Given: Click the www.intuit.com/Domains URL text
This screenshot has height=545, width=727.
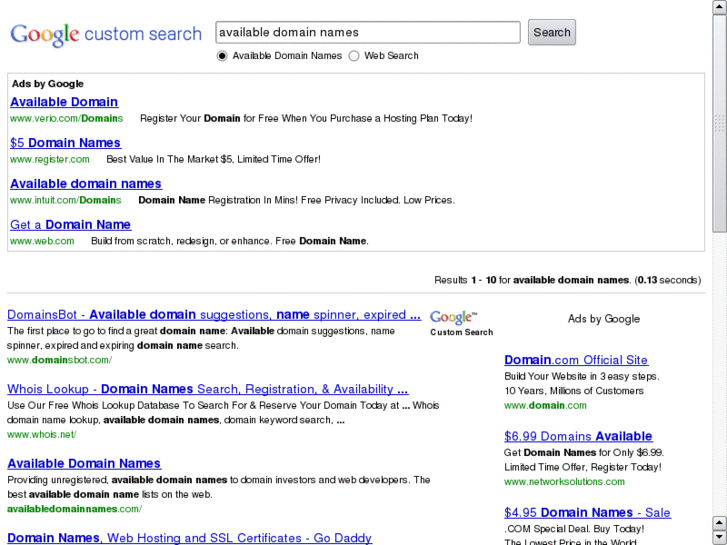Looking at the screenshot, I should pos(65,200).
